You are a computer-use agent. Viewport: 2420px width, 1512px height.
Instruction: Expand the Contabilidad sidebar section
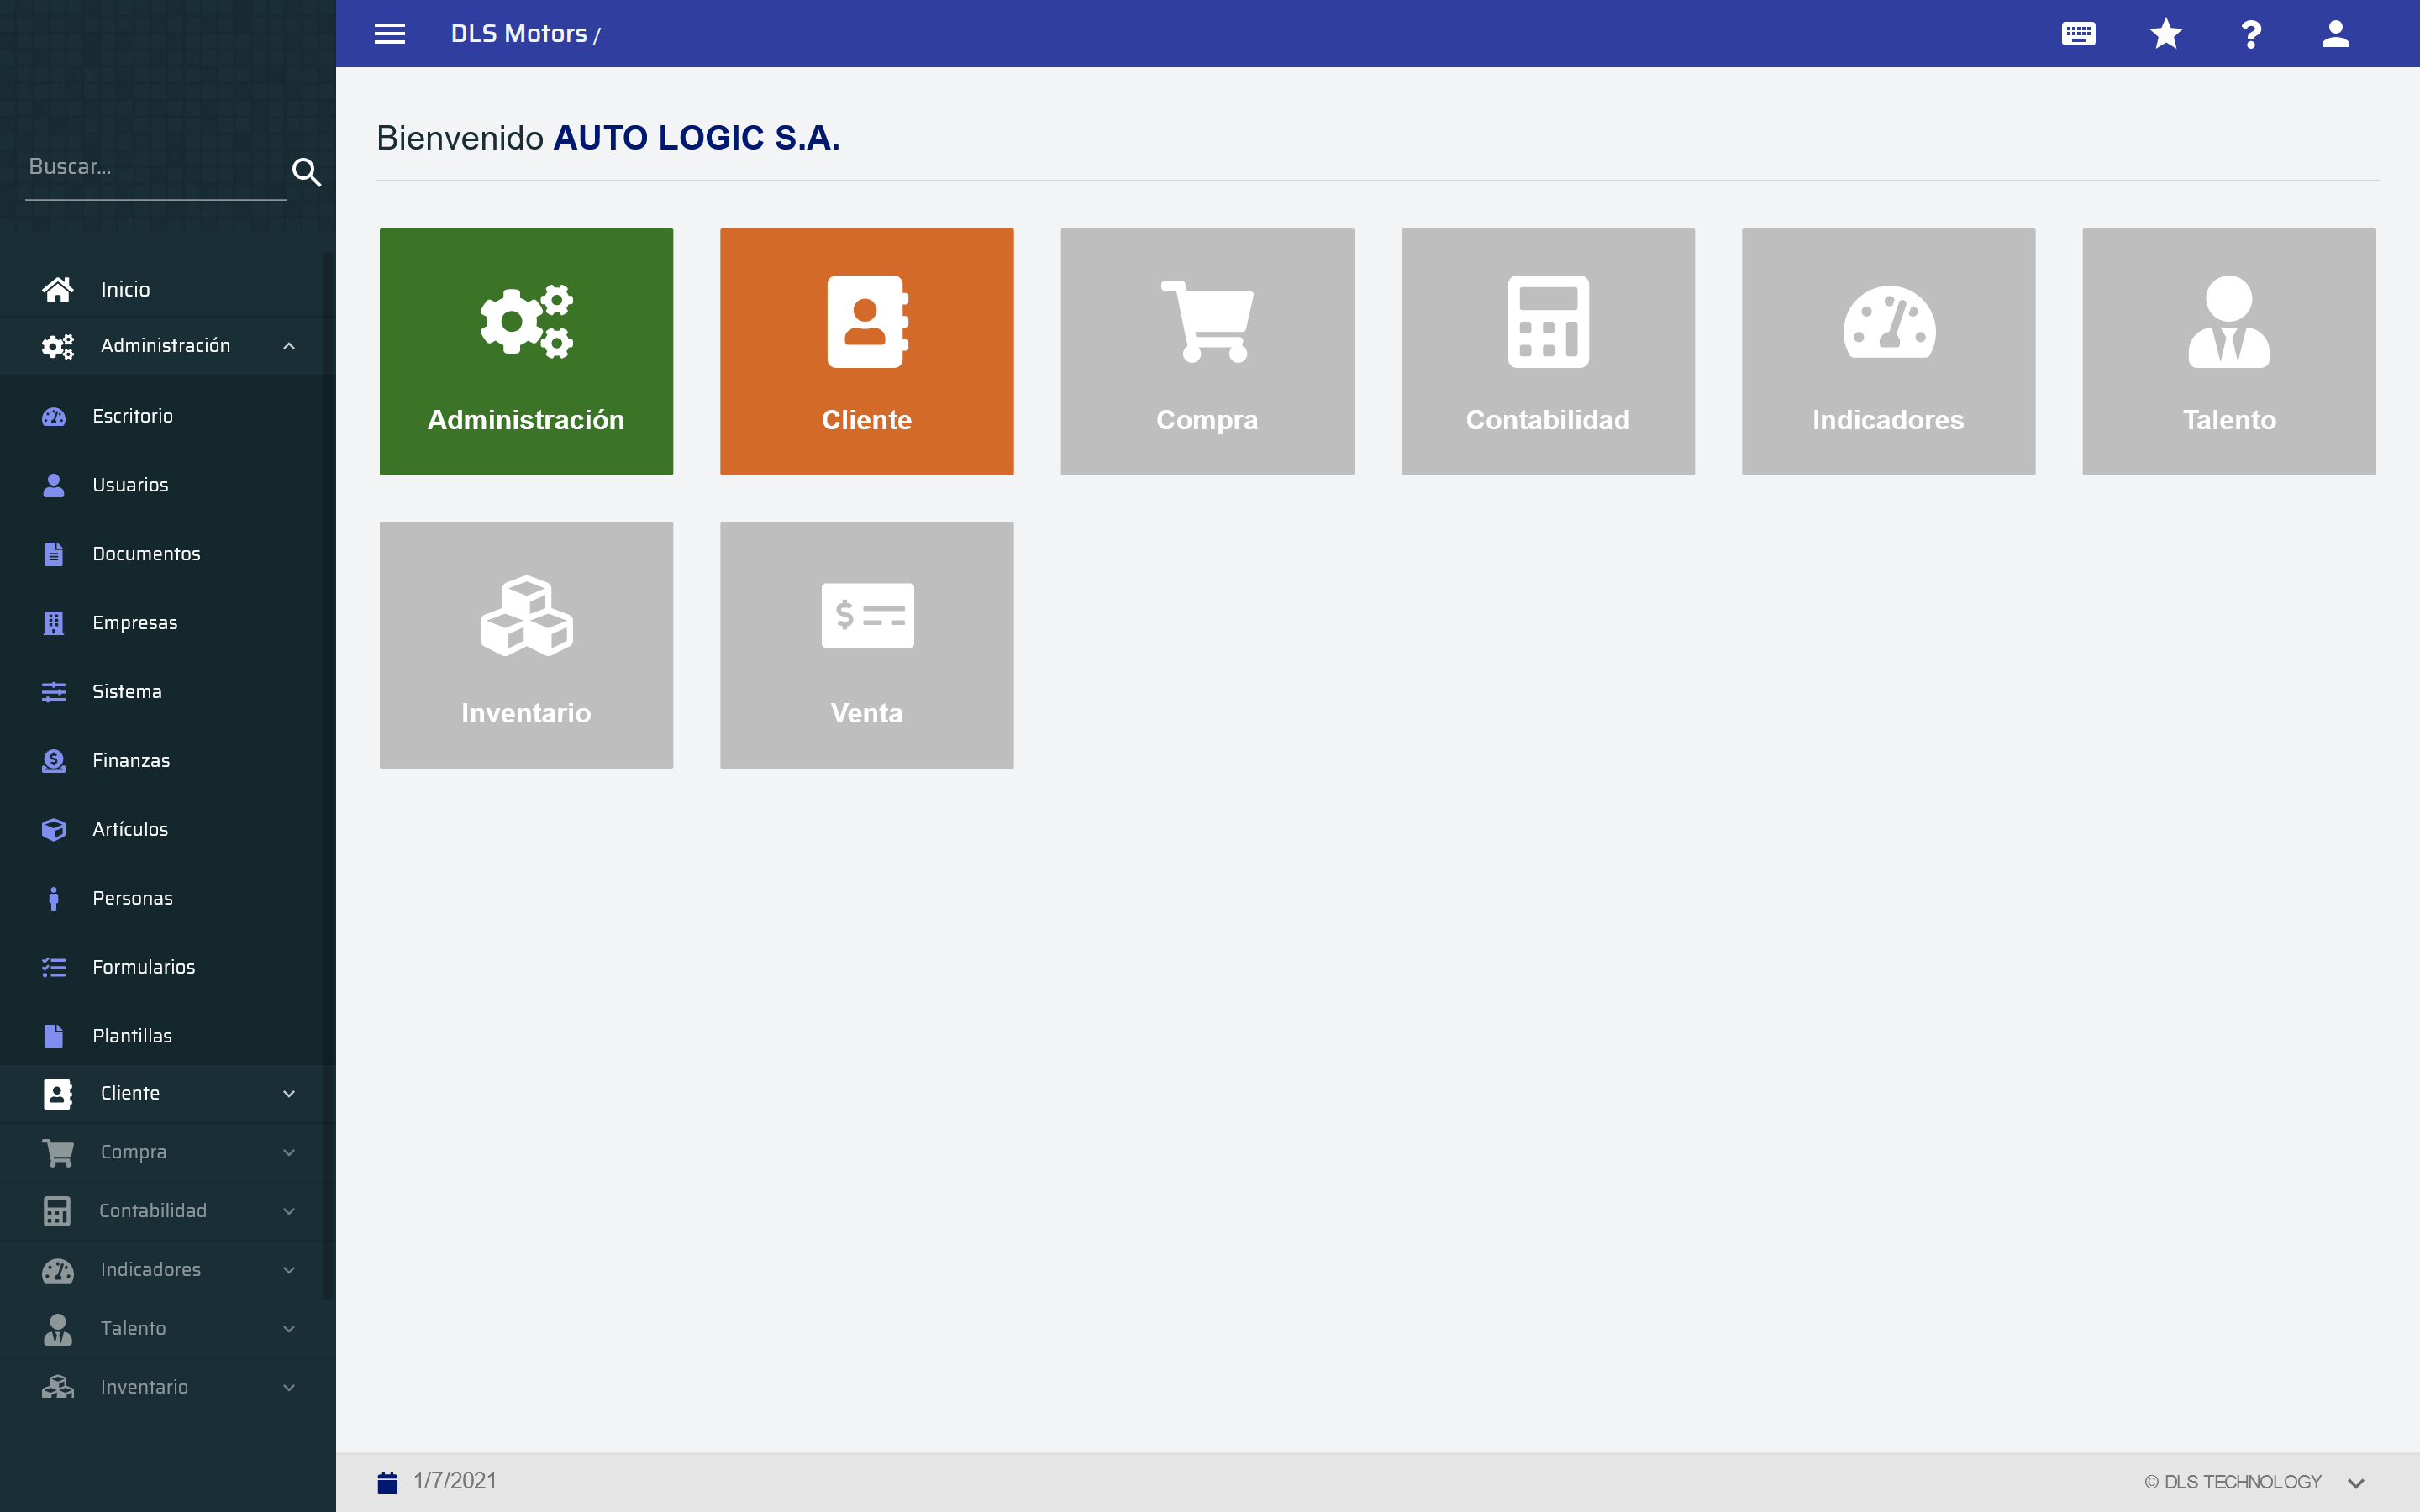(x=288, y=1211)
